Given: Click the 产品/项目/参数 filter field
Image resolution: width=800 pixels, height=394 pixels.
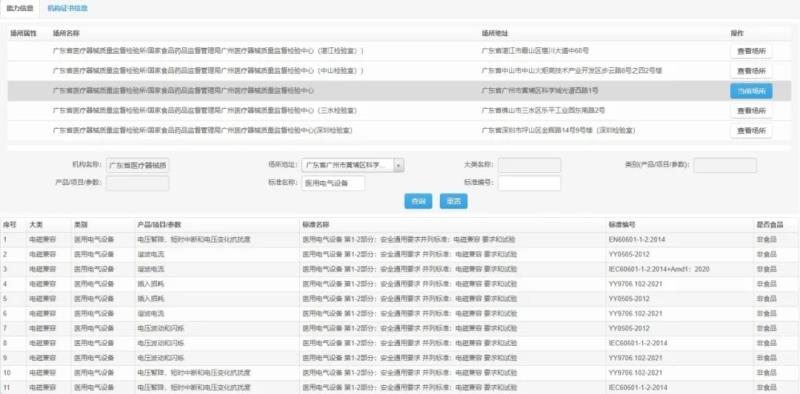Looking at the screenshot, I should pyautogui.click(x=137, y=183).
